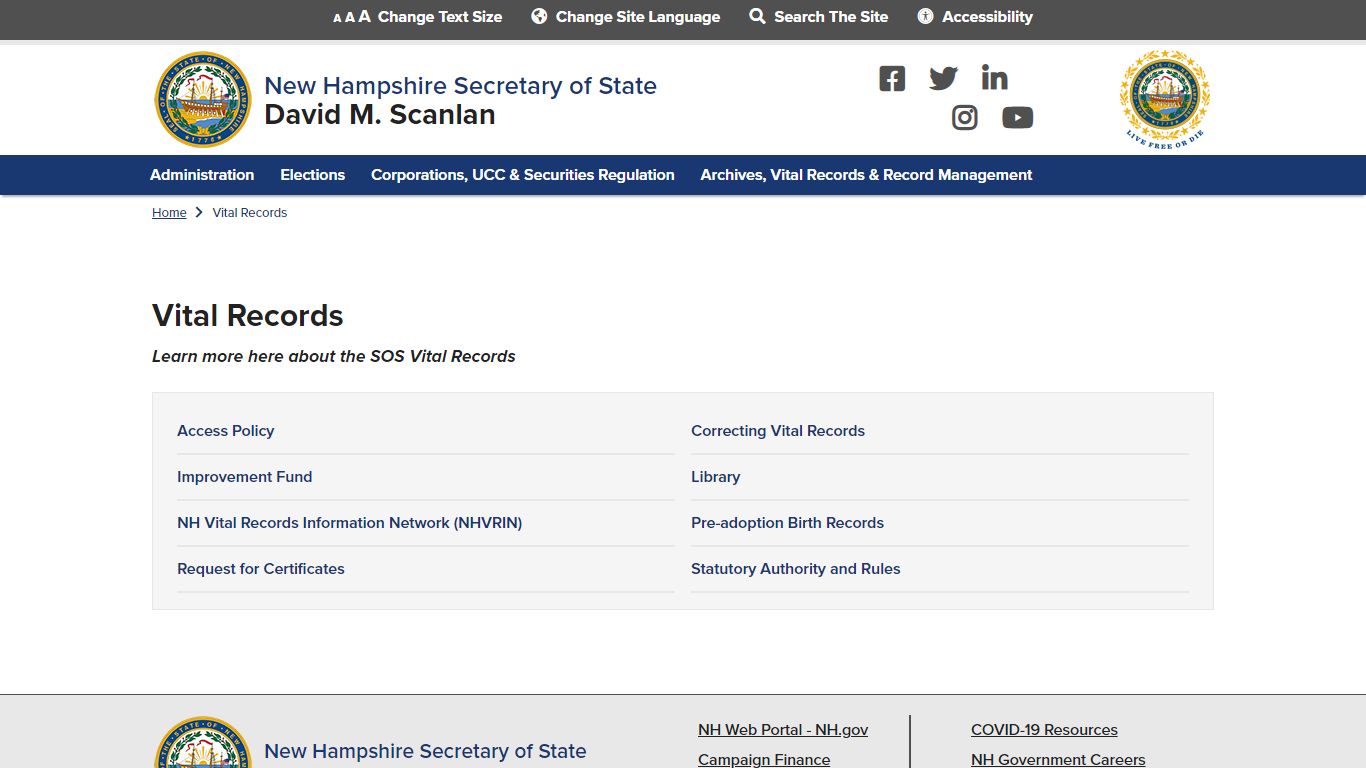
Task: Open the Improvement Fund link
Action: (x=245, y=477)
